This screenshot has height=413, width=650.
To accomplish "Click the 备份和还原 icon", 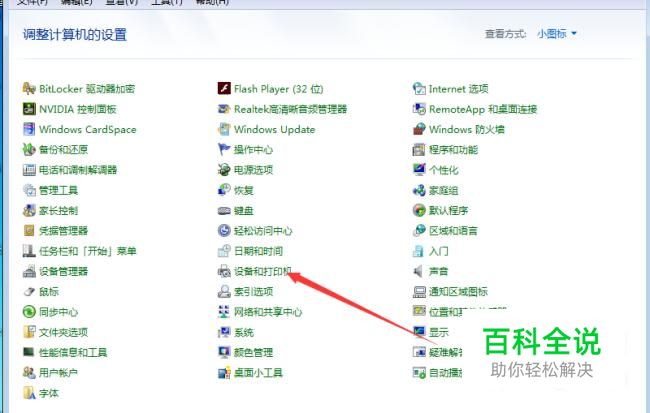I will (29, 149).
